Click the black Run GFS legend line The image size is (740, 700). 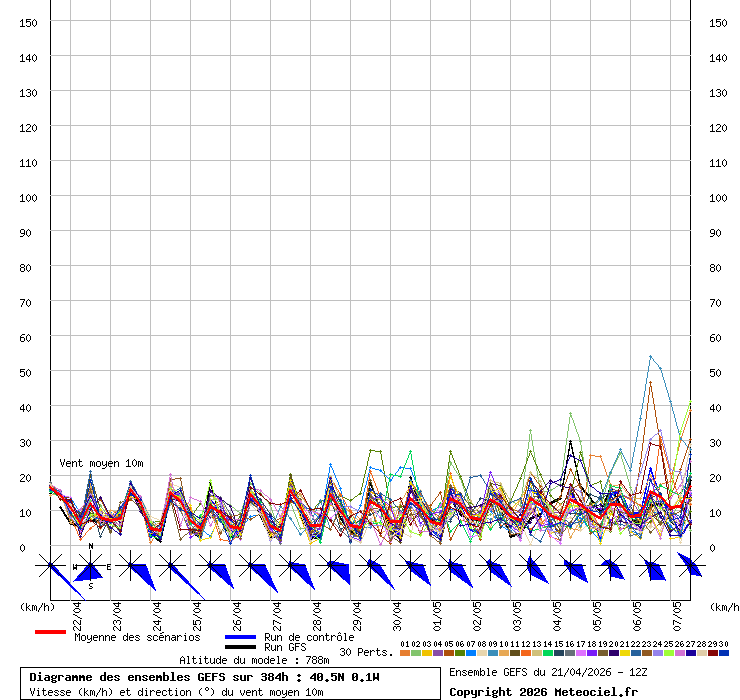(241, 648)
